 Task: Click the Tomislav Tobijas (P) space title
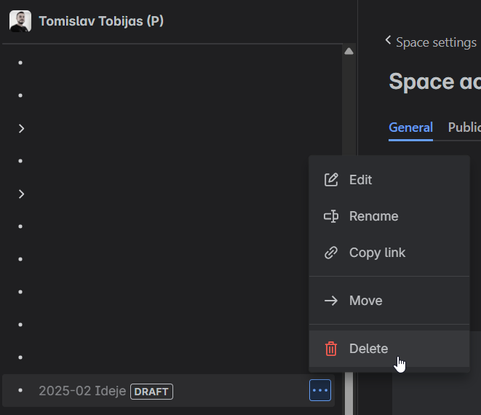pyautogui.click(x=101, y=21)
